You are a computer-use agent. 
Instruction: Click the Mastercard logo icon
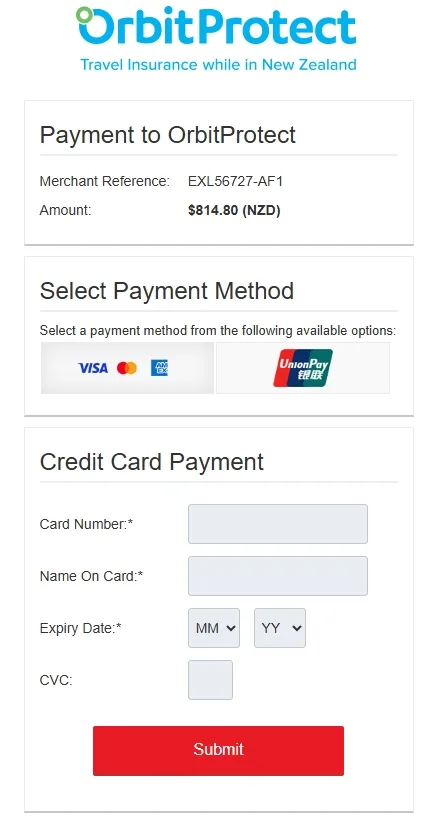127,368
